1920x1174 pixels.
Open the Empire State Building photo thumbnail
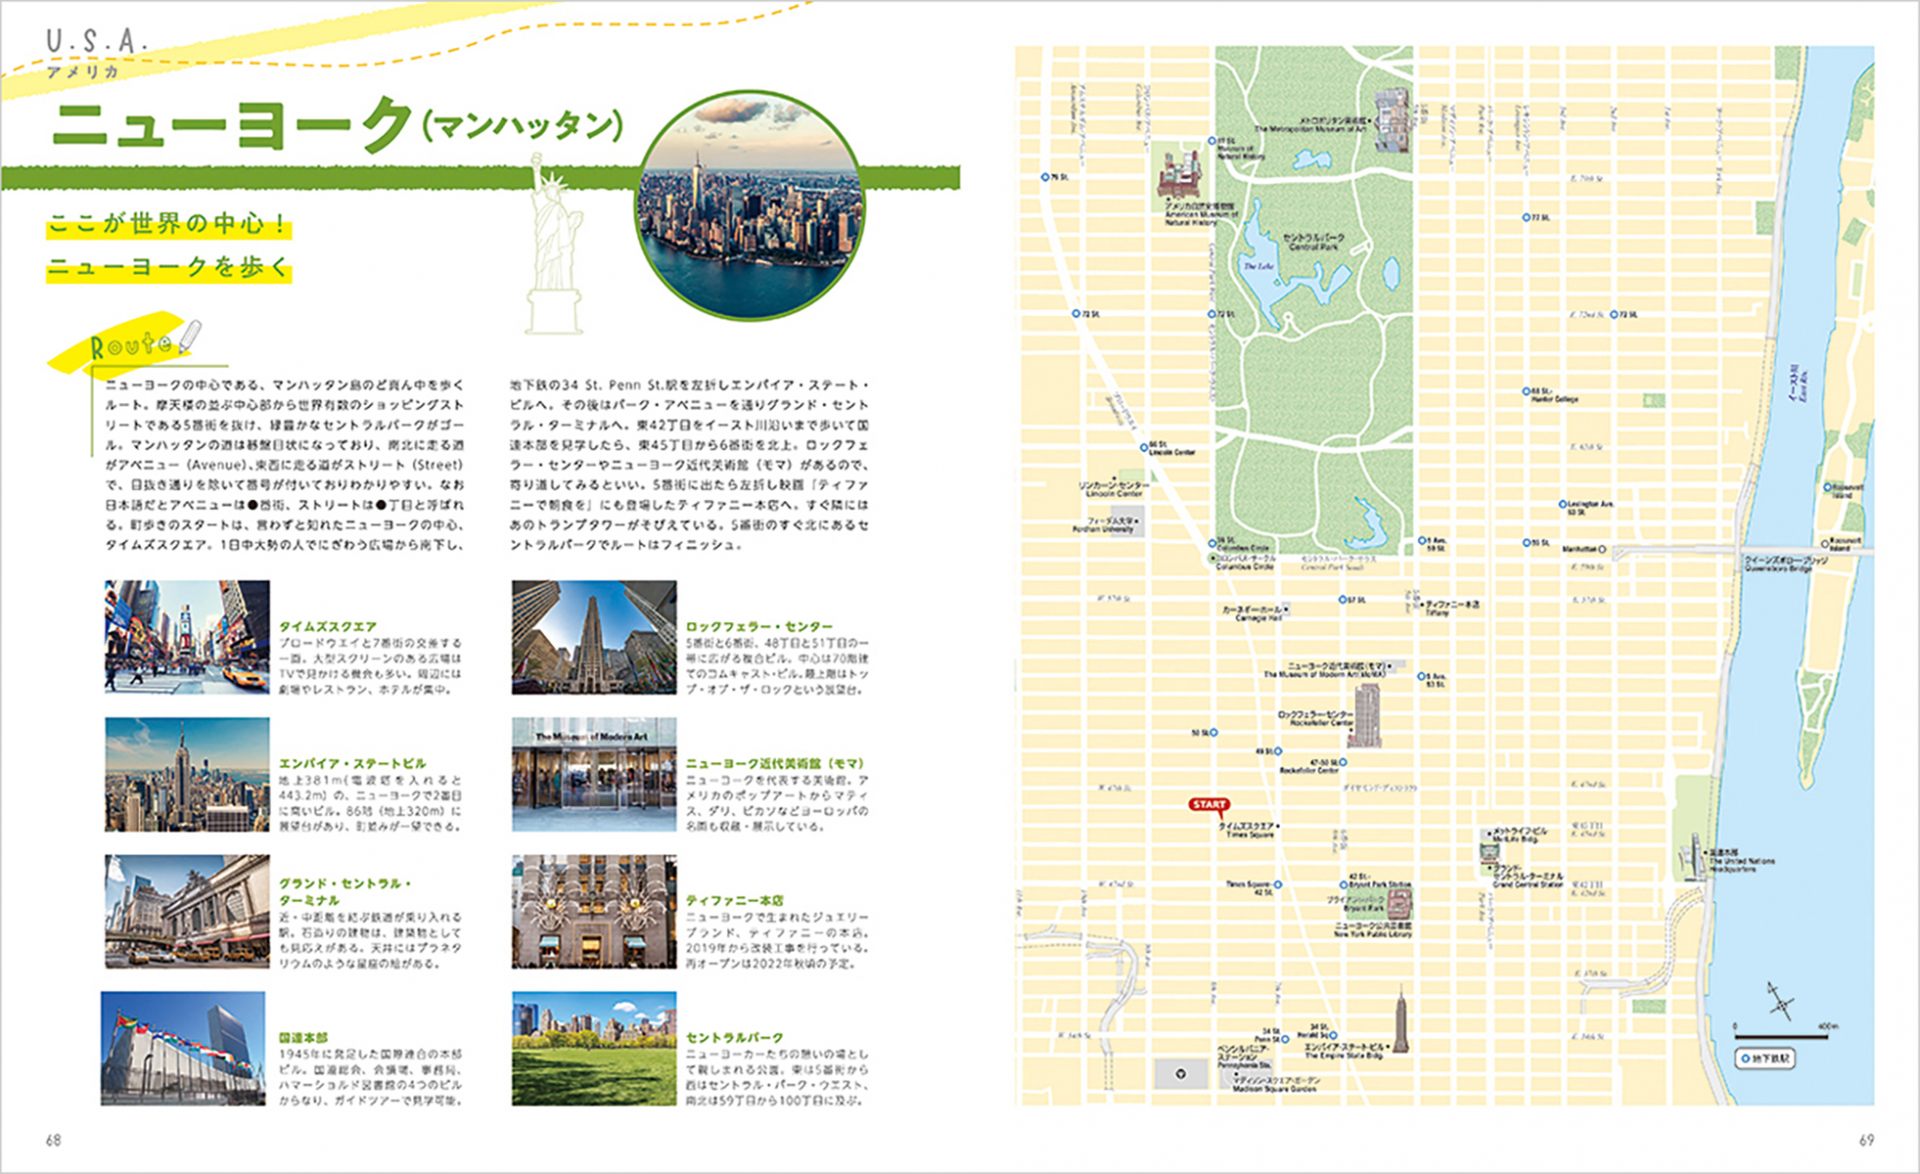[187, 774]
